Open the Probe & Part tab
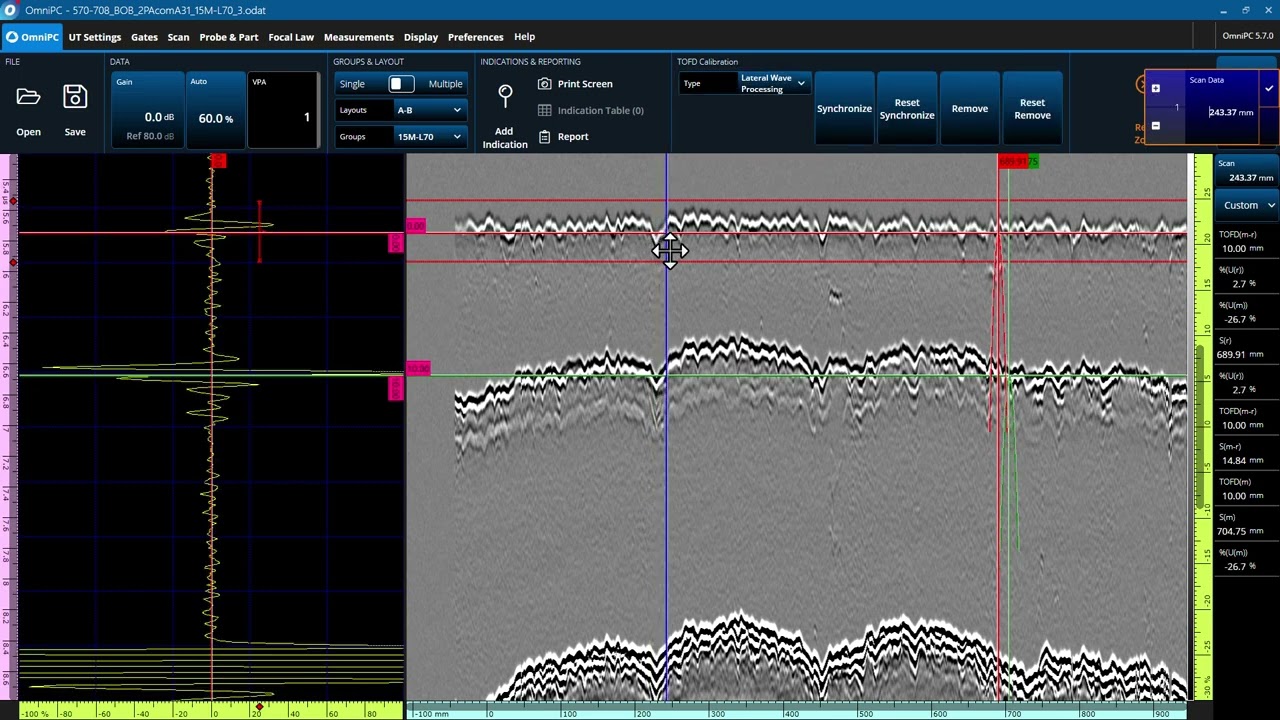Image resolution: width=1280 pixels, height=720 pixels. pyautogui.click(x=228, y=37)
